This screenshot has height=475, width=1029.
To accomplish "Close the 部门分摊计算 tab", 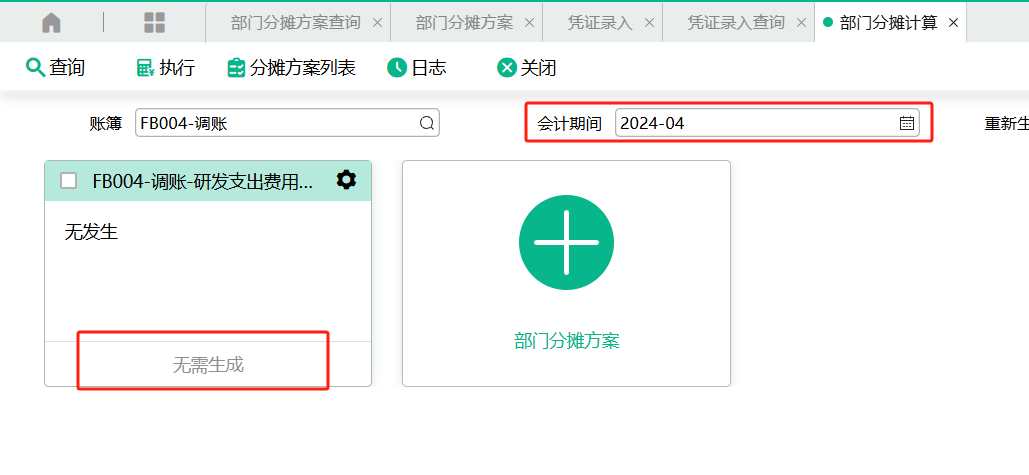I will click(954, 23).
